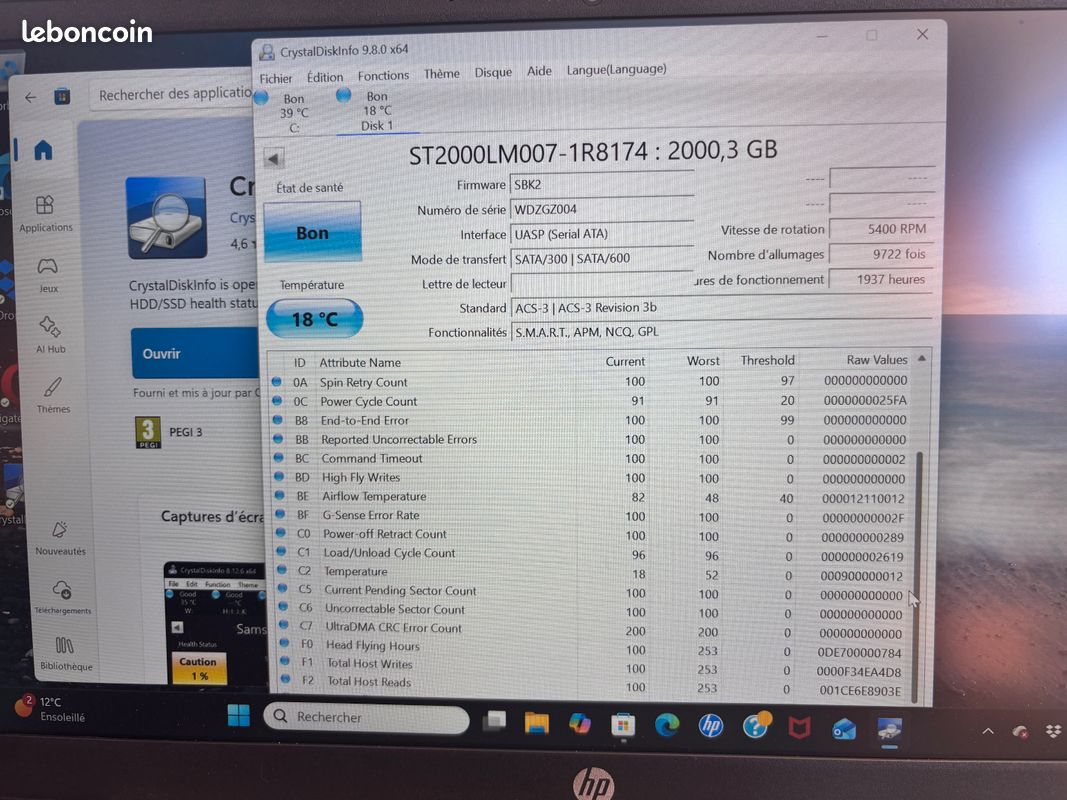The height and width of the screenshot is (800, 1067).
Task: Click the PEGI 3 rating badge
Action: coord(148,432)
